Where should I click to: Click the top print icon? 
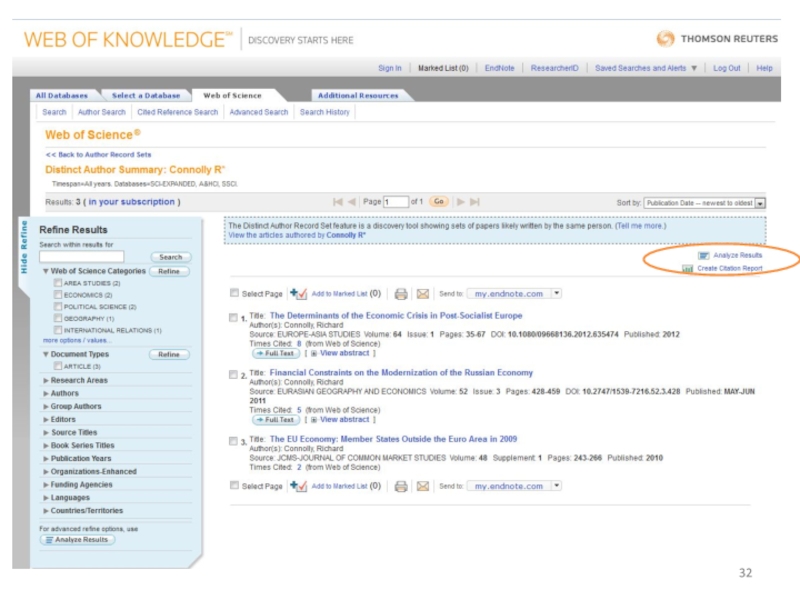click(401, 294)
